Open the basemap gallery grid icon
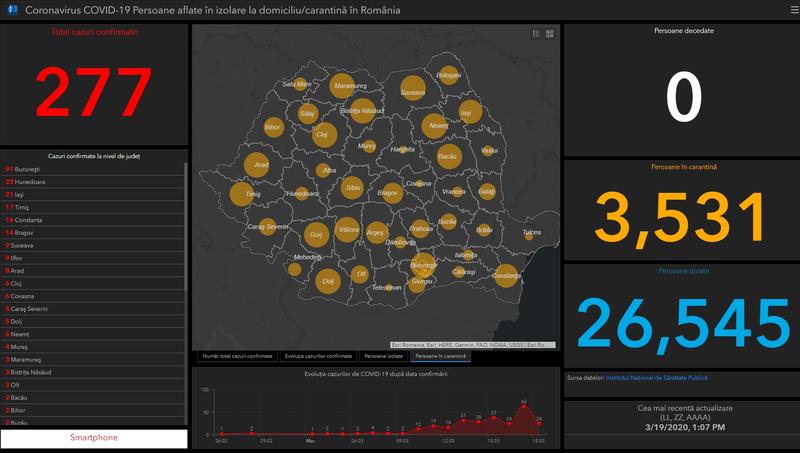 (x=550, y=33)
